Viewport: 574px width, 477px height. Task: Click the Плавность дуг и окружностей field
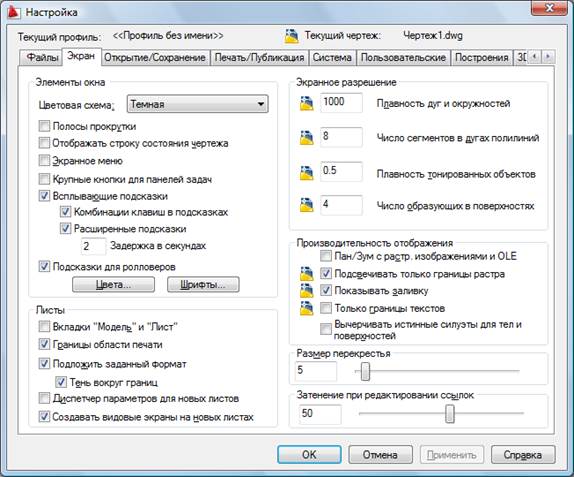pyautogui.click(x=341, y=102)
